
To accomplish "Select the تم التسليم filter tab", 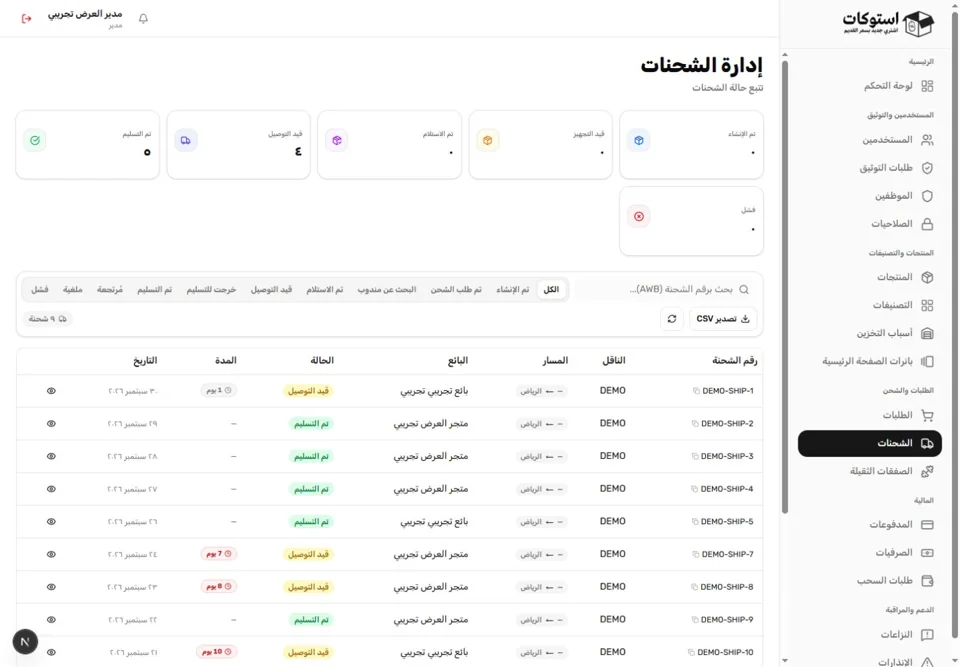I will coord(154,290).
